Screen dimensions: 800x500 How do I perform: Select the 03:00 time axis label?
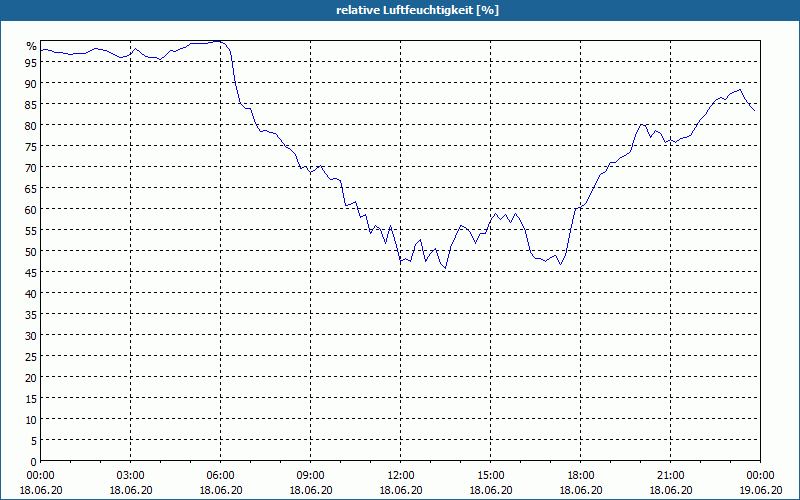[x=130, y=476]
